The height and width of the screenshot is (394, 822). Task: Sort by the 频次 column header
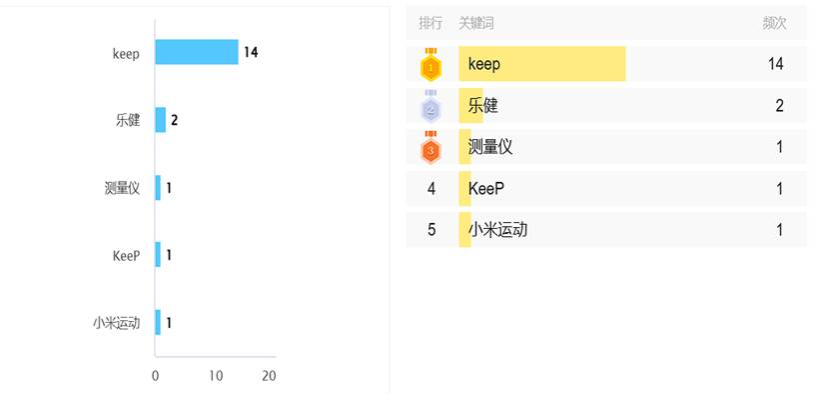point(774,23)
